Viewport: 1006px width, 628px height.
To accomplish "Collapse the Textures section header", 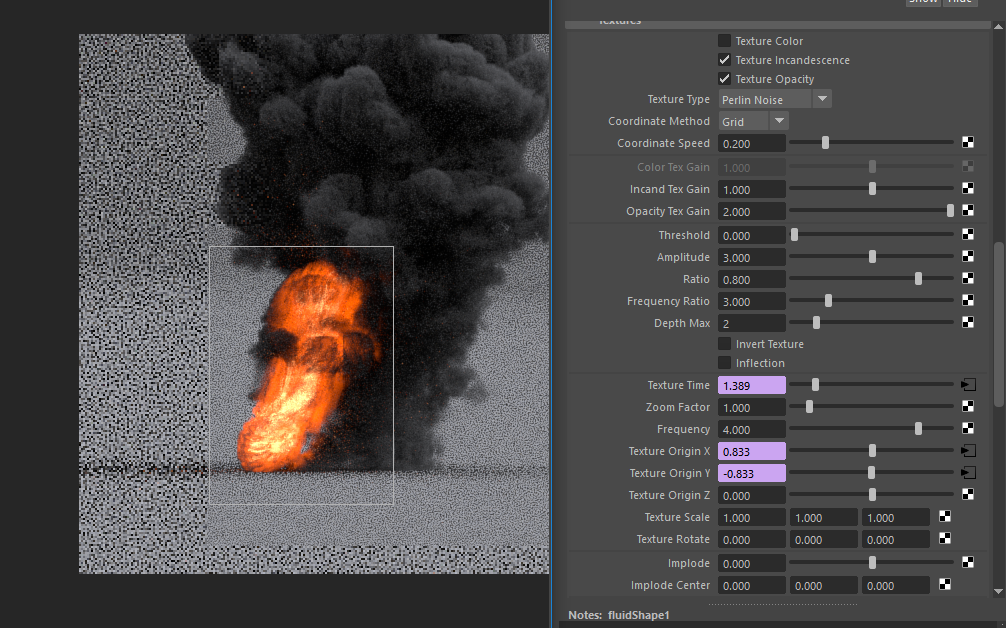I will click(x=620, y=19).
